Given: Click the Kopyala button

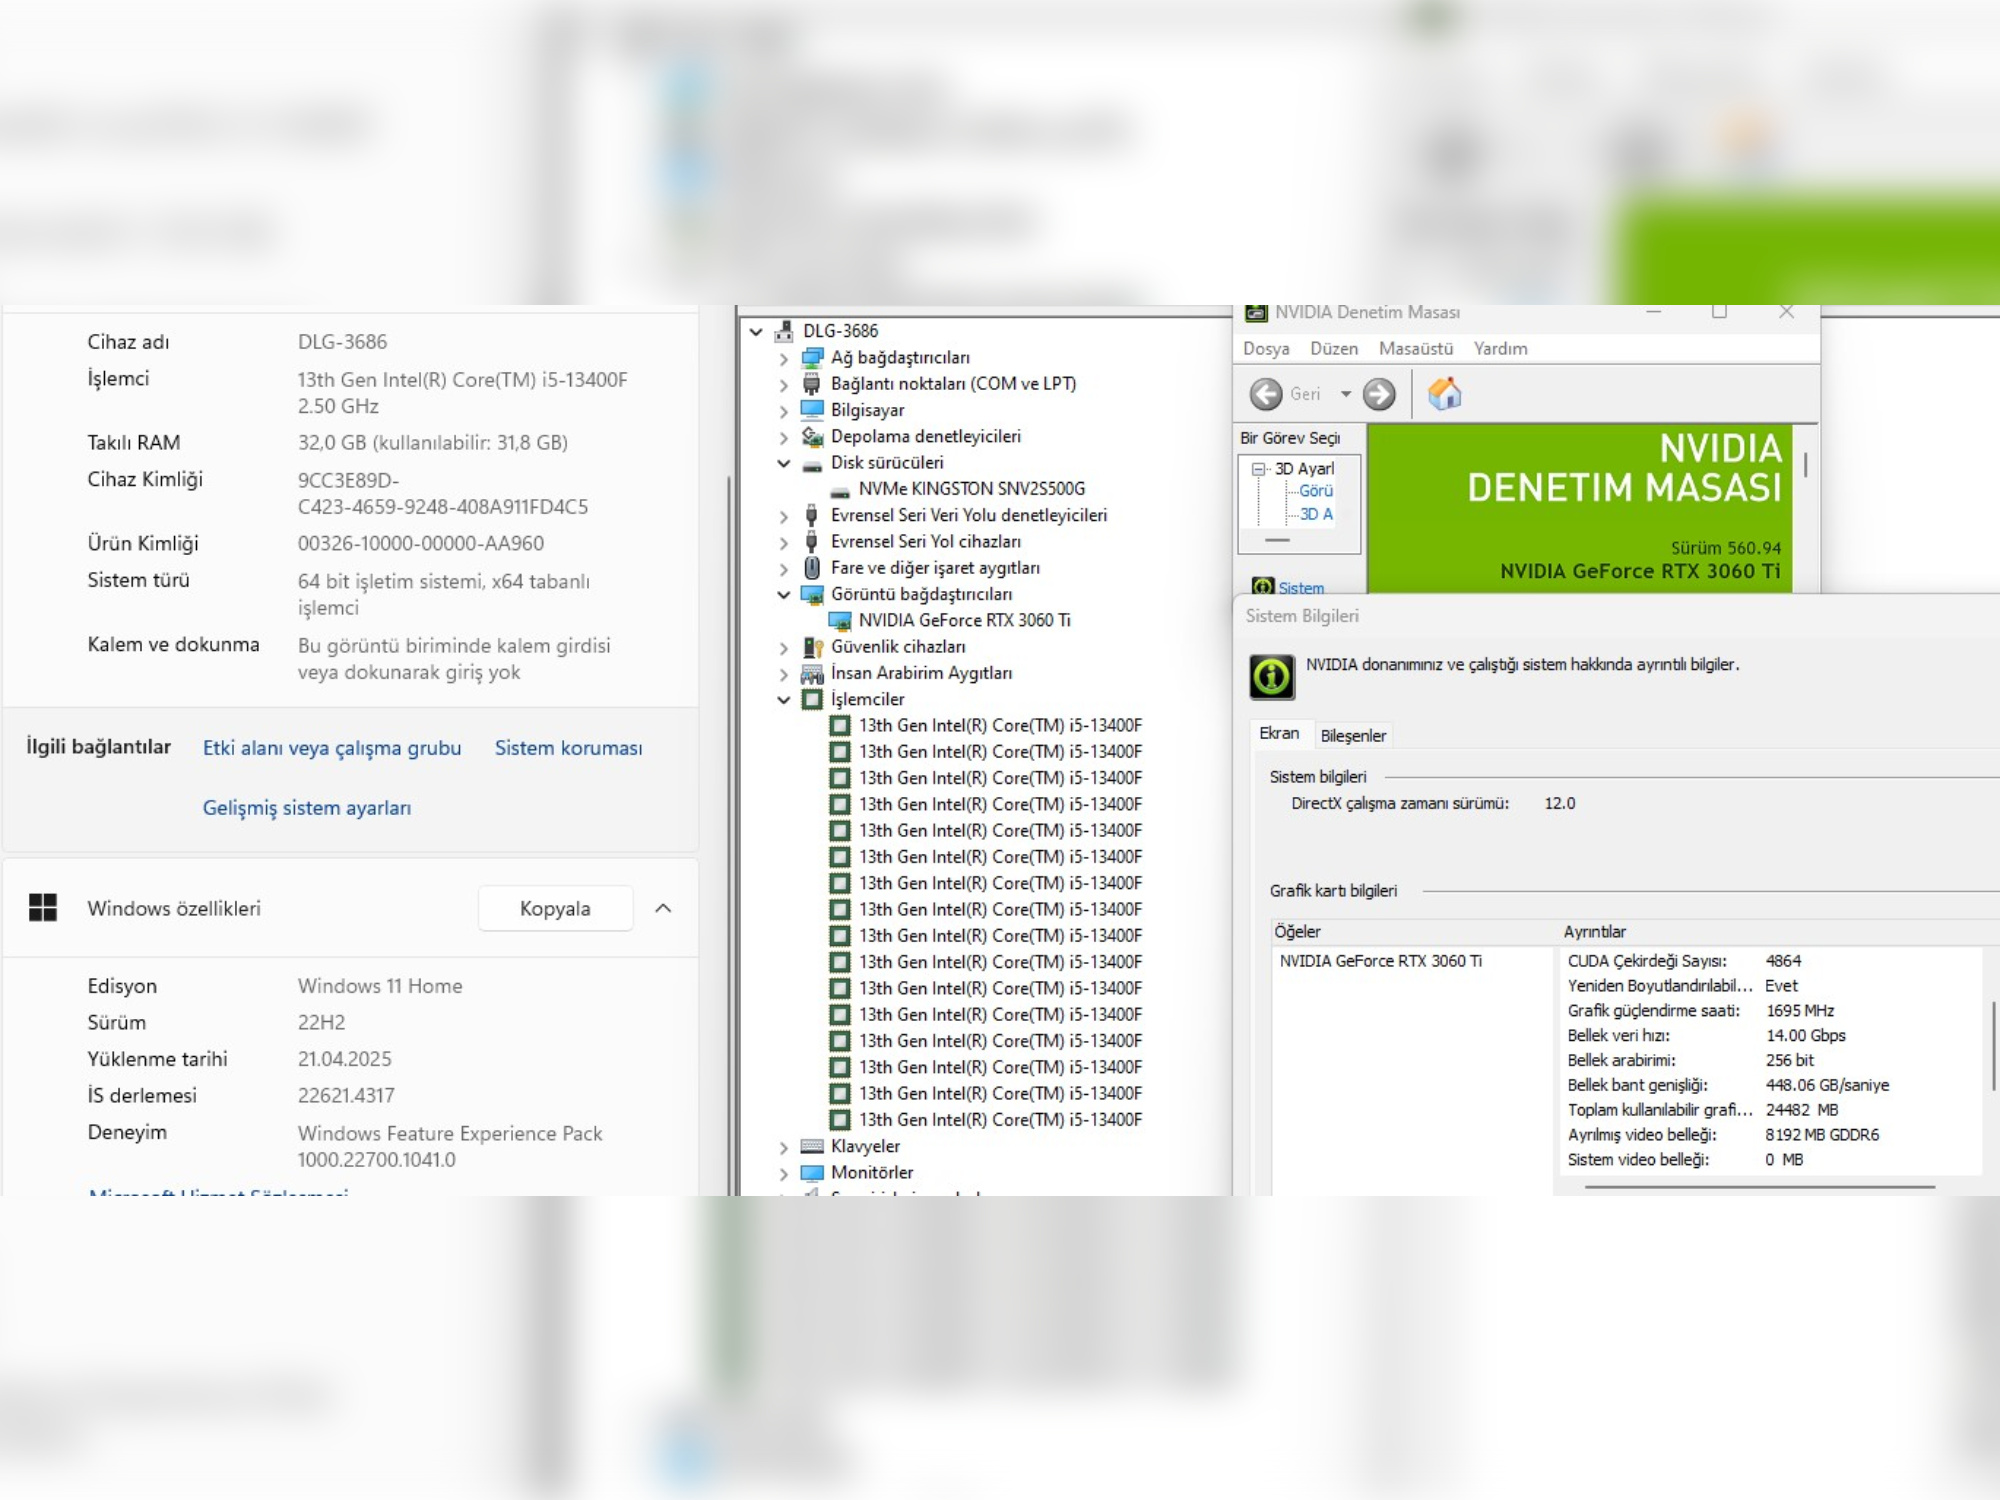Looking at the screenshot, I should [x=555, y=908].
